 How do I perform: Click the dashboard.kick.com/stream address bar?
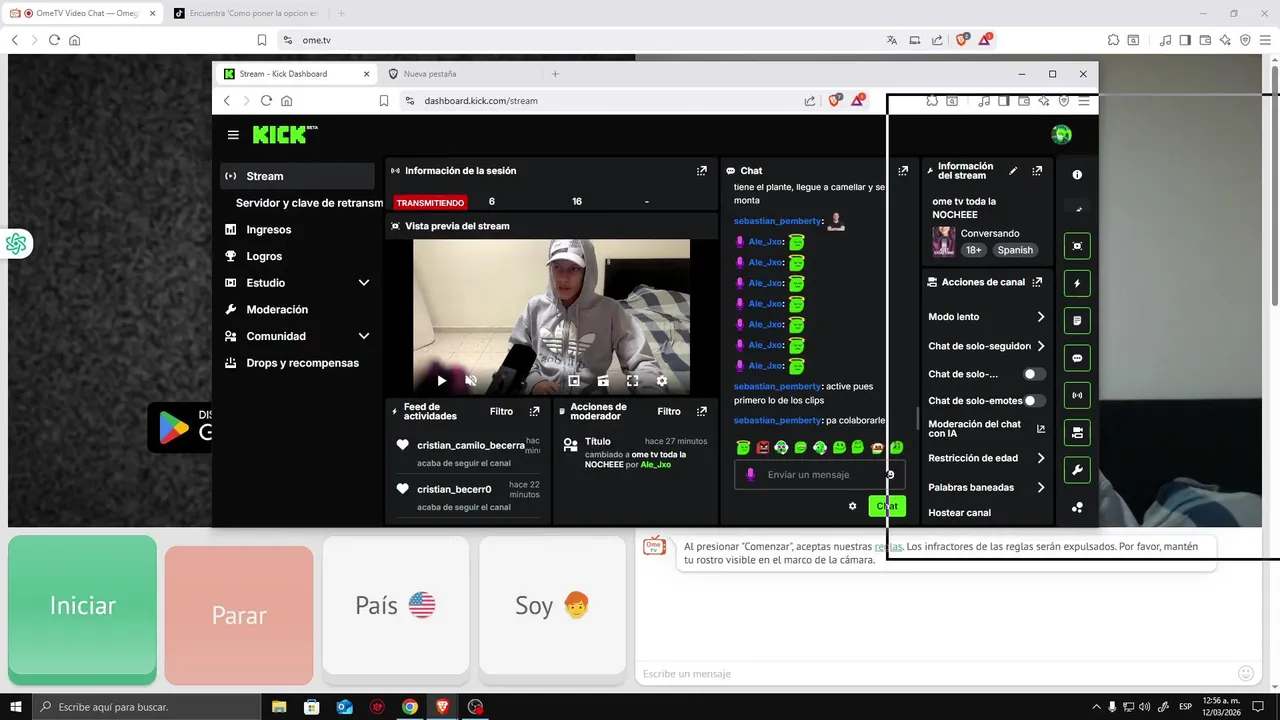pyautogui.click(x=600, y=101)
